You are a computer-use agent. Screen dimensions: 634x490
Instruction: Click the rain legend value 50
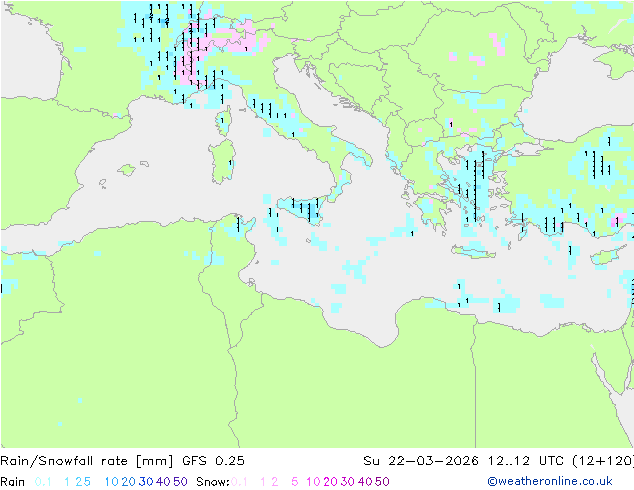pyautogui.click(x=180, y=482)
